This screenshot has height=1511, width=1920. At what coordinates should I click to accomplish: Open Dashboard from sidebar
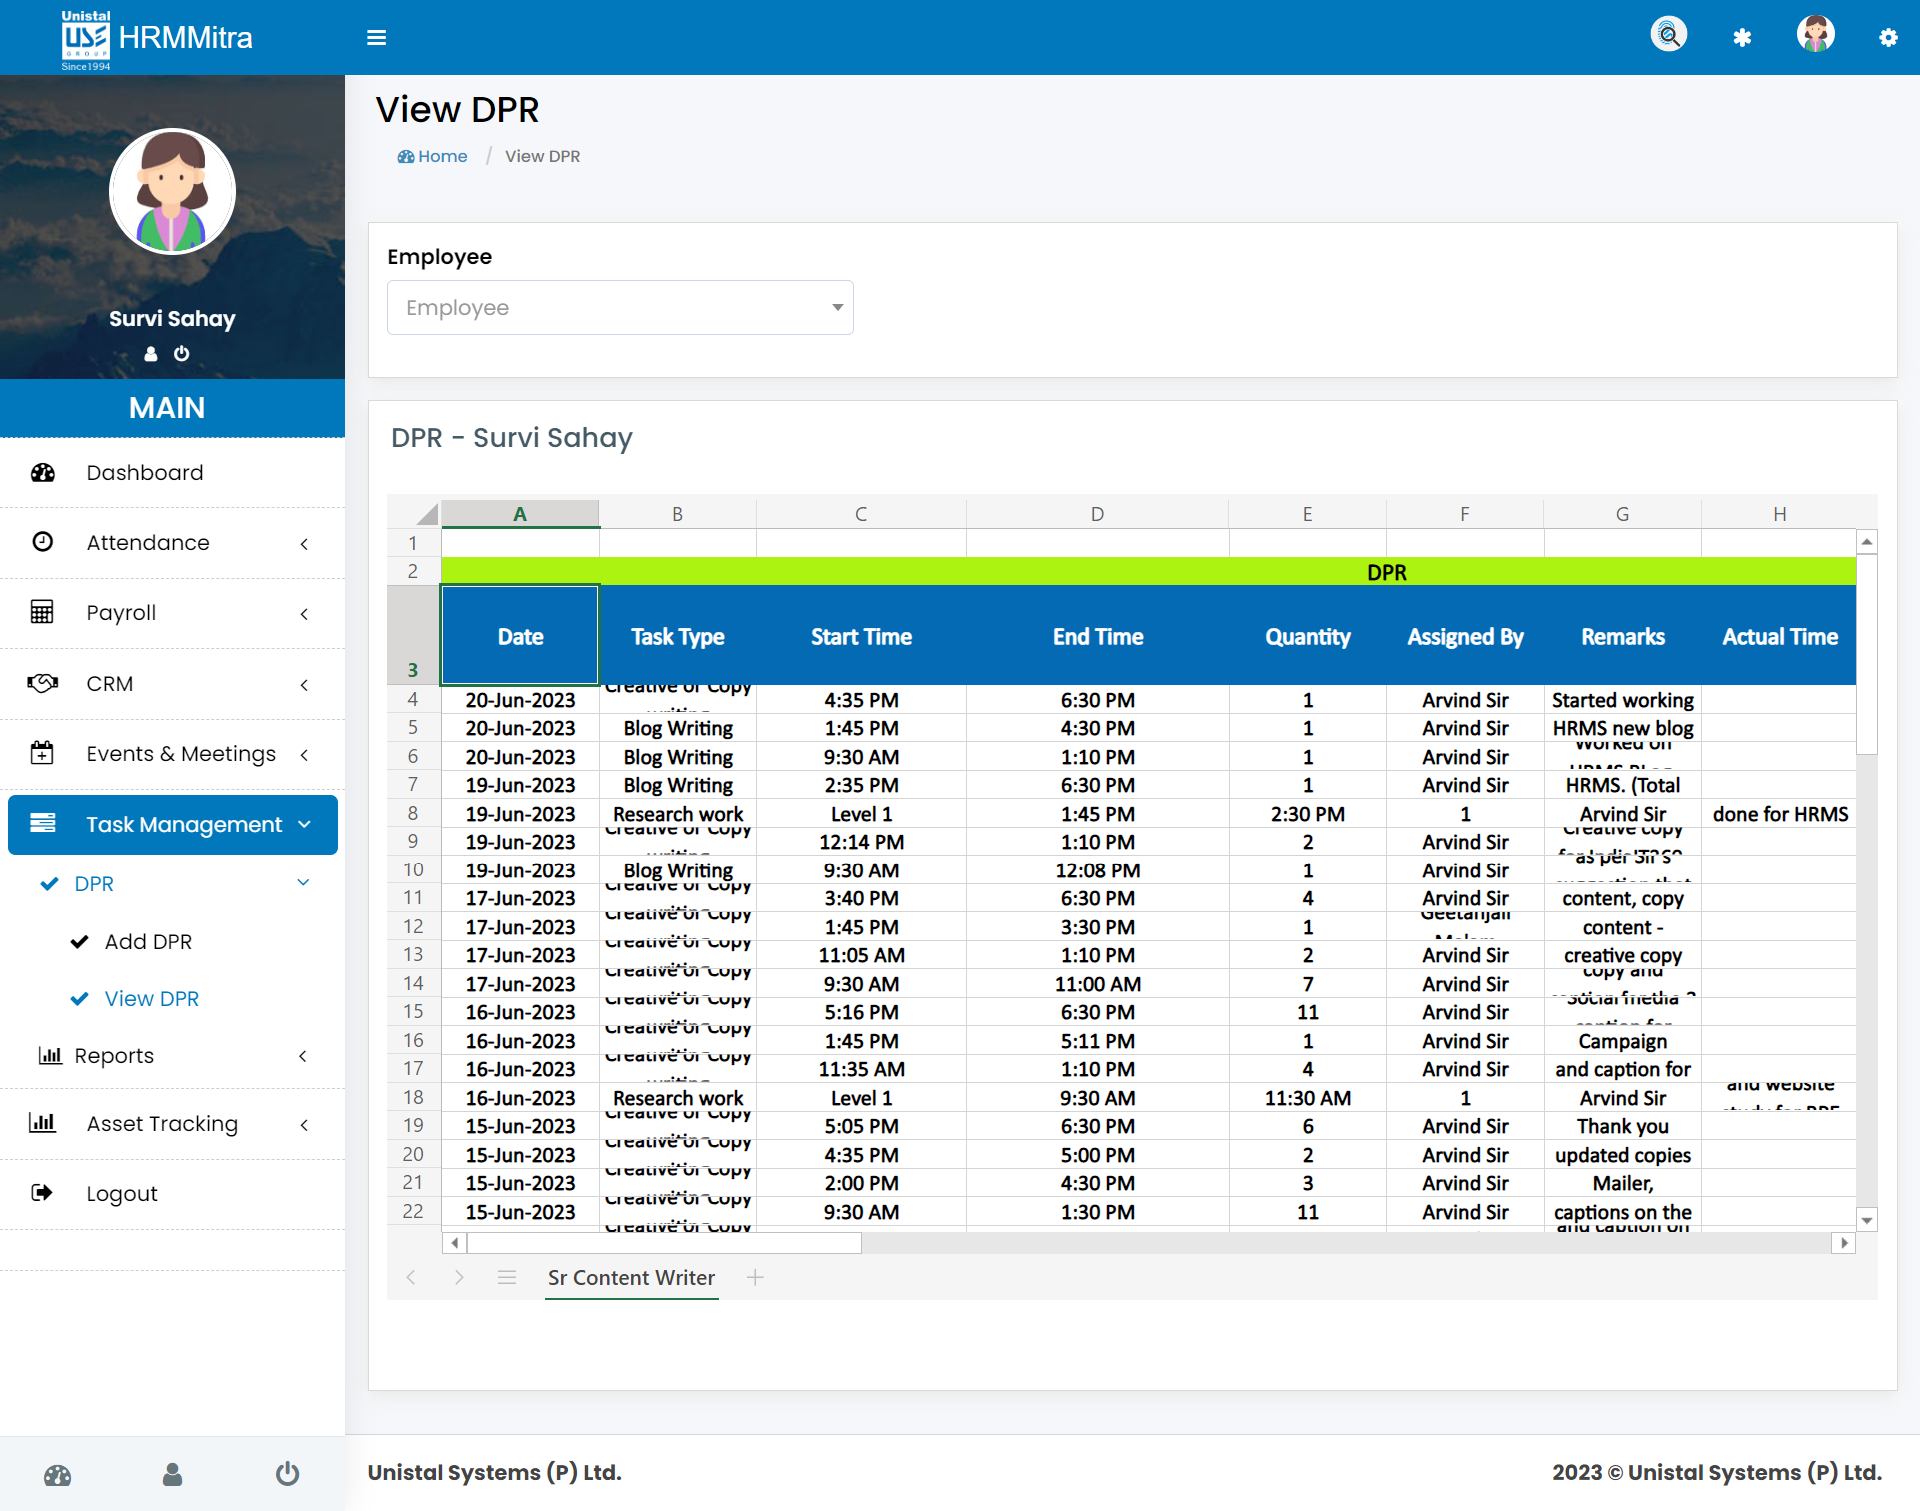(172, 473)
